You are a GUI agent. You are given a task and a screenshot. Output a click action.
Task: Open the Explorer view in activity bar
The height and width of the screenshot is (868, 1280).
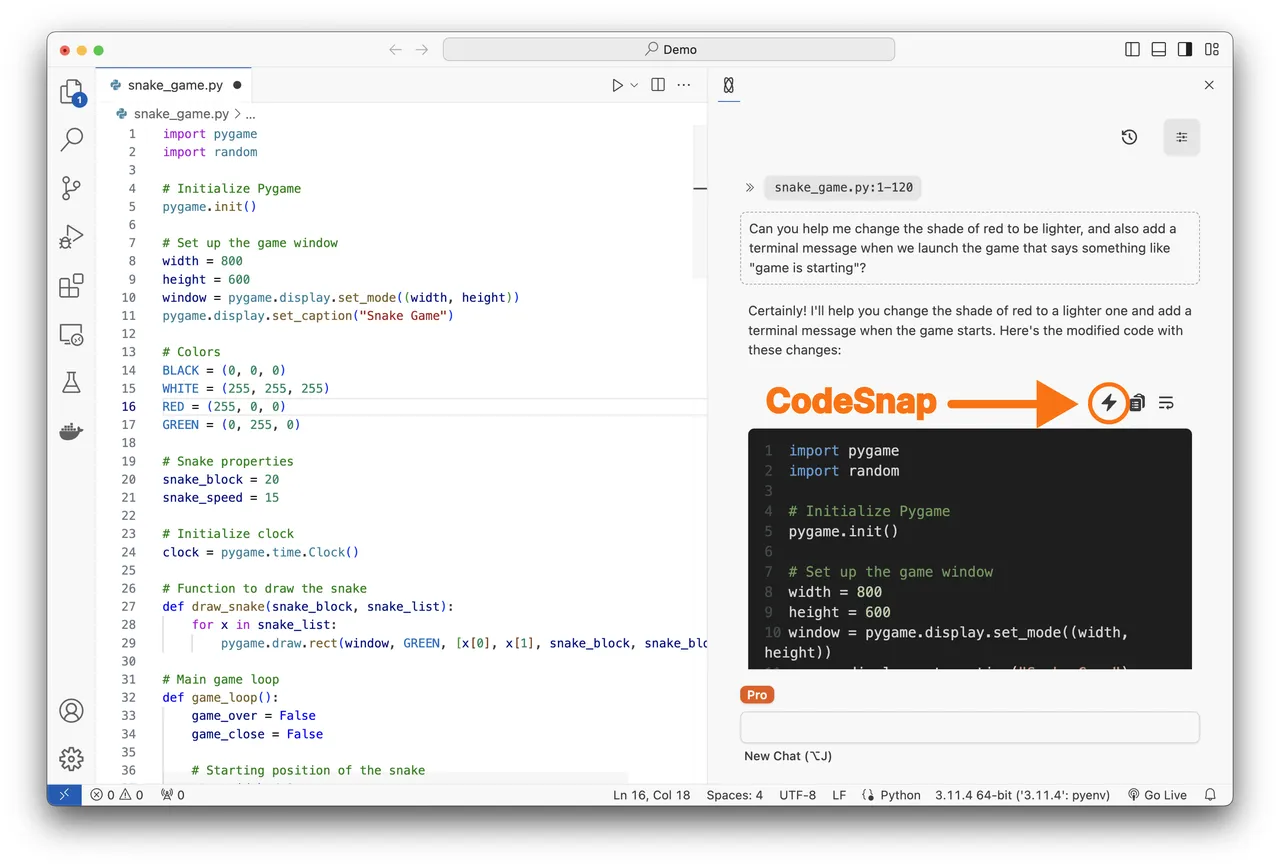pos(71,93)
